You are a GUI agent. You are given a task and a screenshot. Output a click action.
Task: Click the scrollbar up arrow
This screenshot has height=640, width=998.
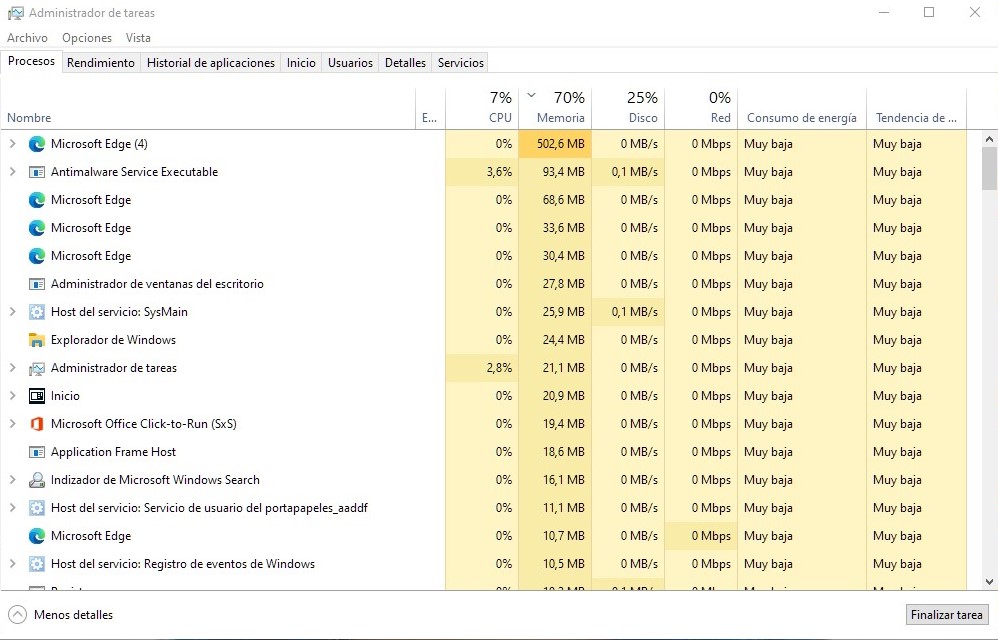coord(989,139)
